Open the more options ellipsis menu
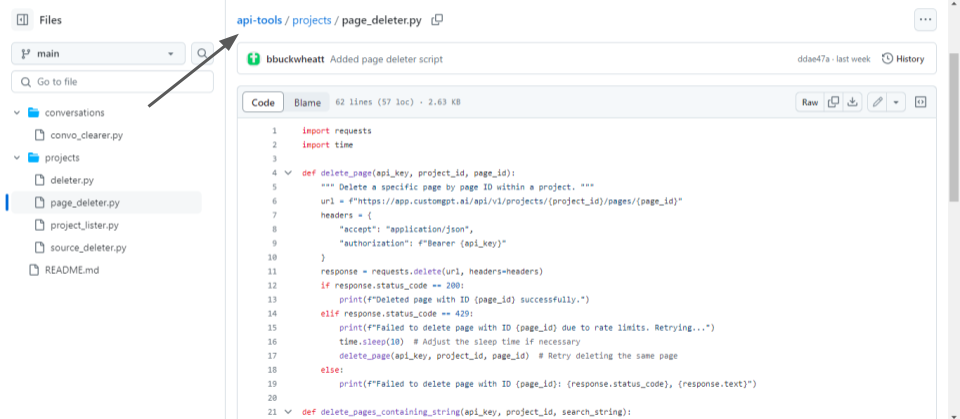This screenshot has height=419, width=960. [x=925, y=20]
